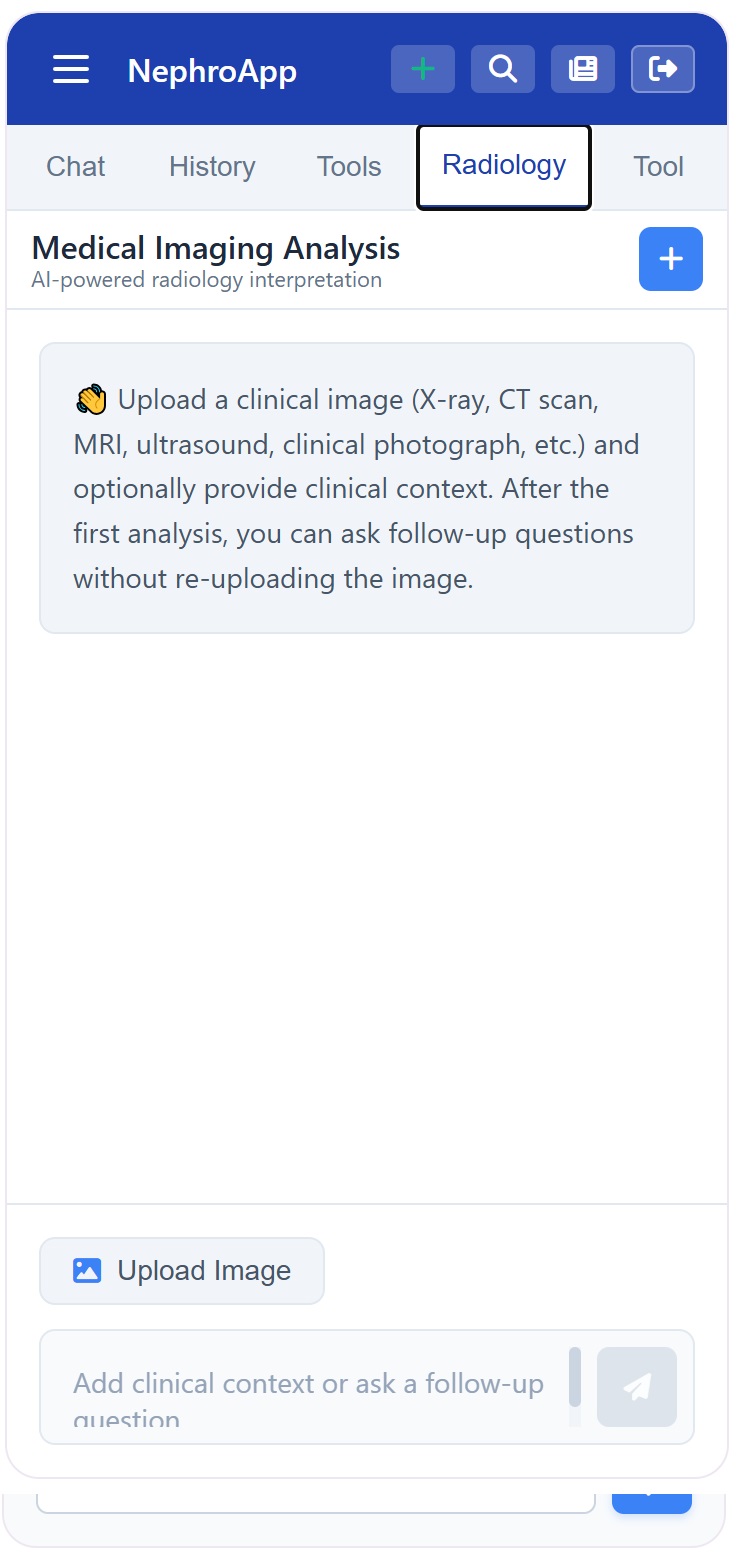Open the History tab
Image resolution: width=737 pixels, height=1562 pixels.
(x=212, y=166)
